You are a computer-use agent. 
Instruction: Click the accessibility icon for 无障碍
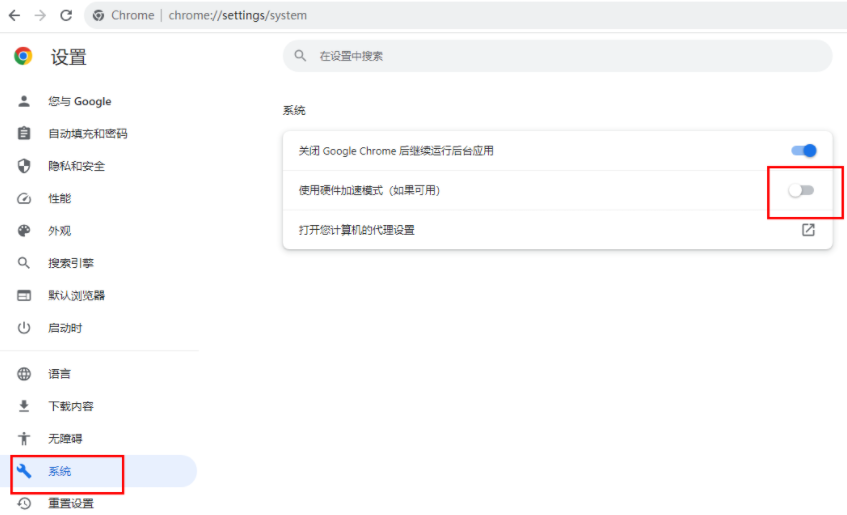[24, 439]
